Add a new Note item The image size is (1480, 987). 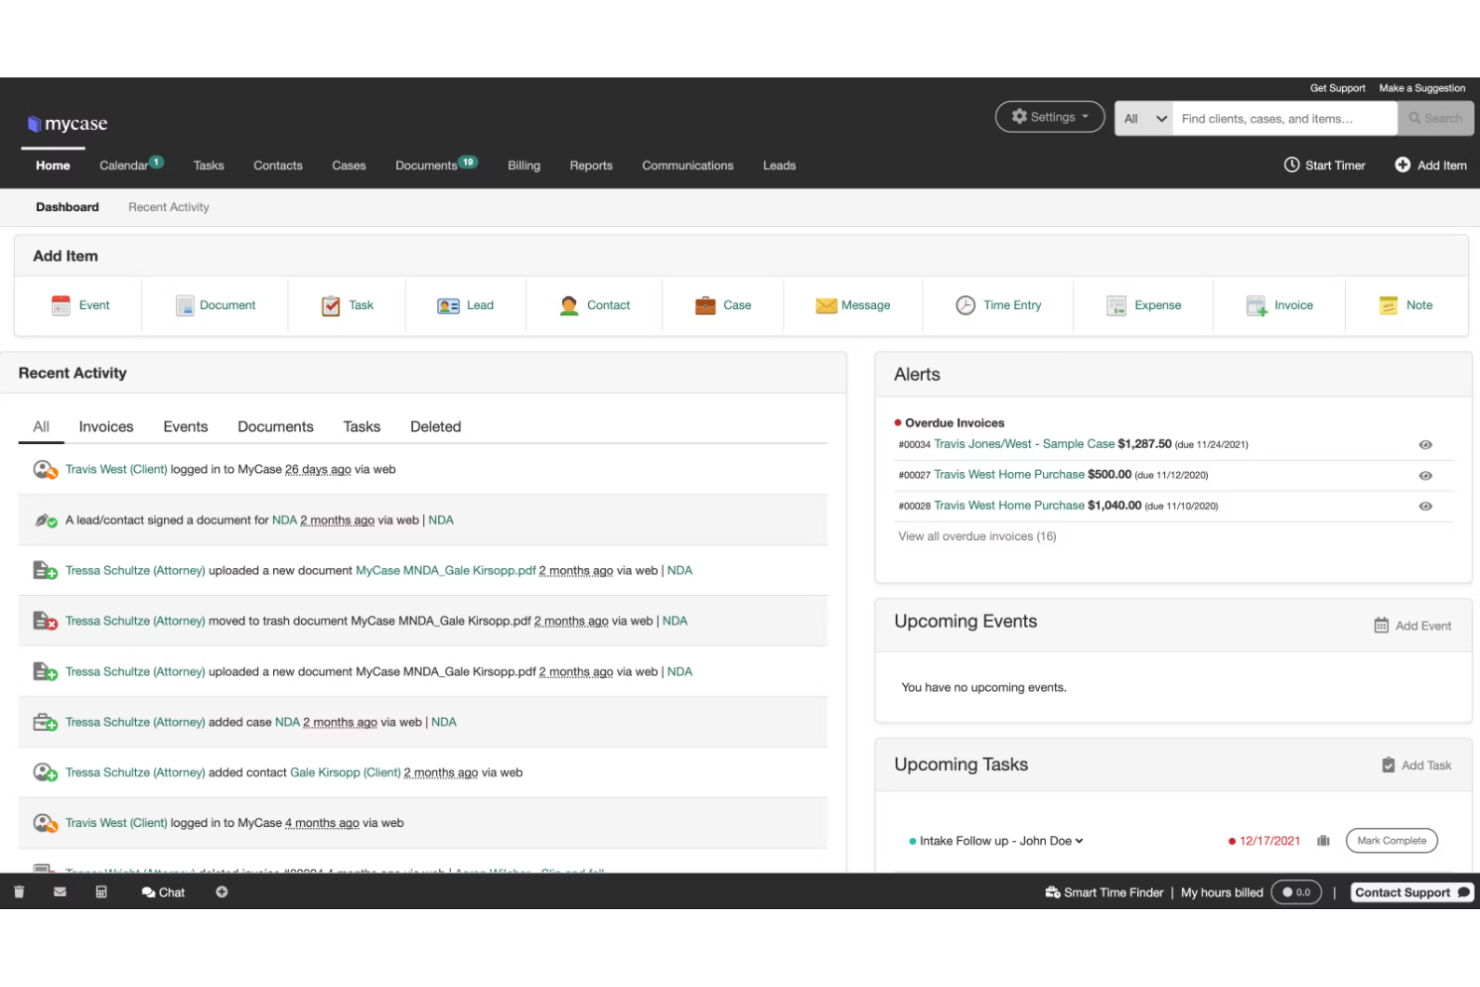pos(1406,306)
